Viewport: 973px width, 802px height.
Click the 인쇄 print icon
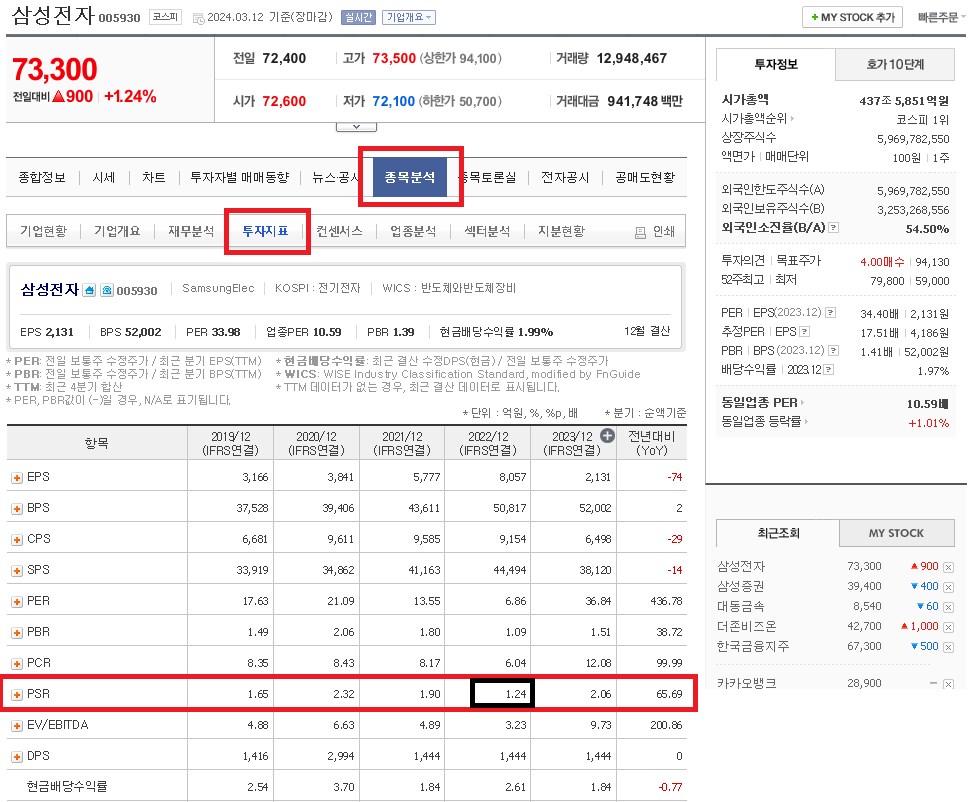[640, 233]
